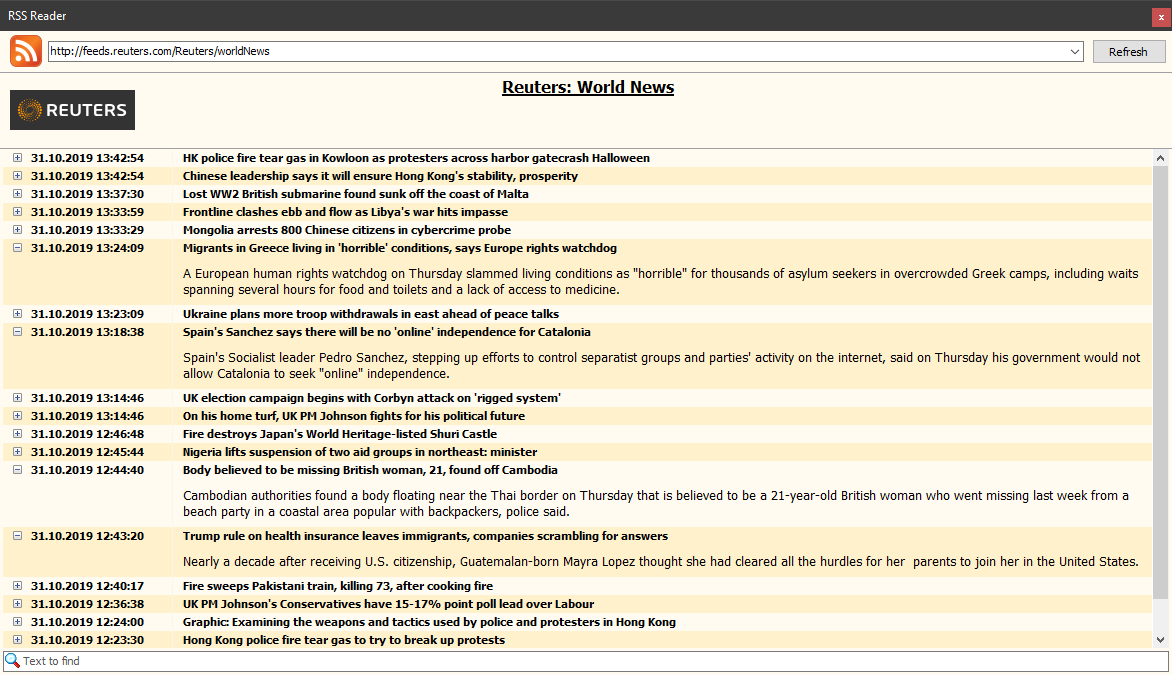Expand the UK PM Johnson home turf entry
The image size is (1172, 675).
[x=17, y=416]
